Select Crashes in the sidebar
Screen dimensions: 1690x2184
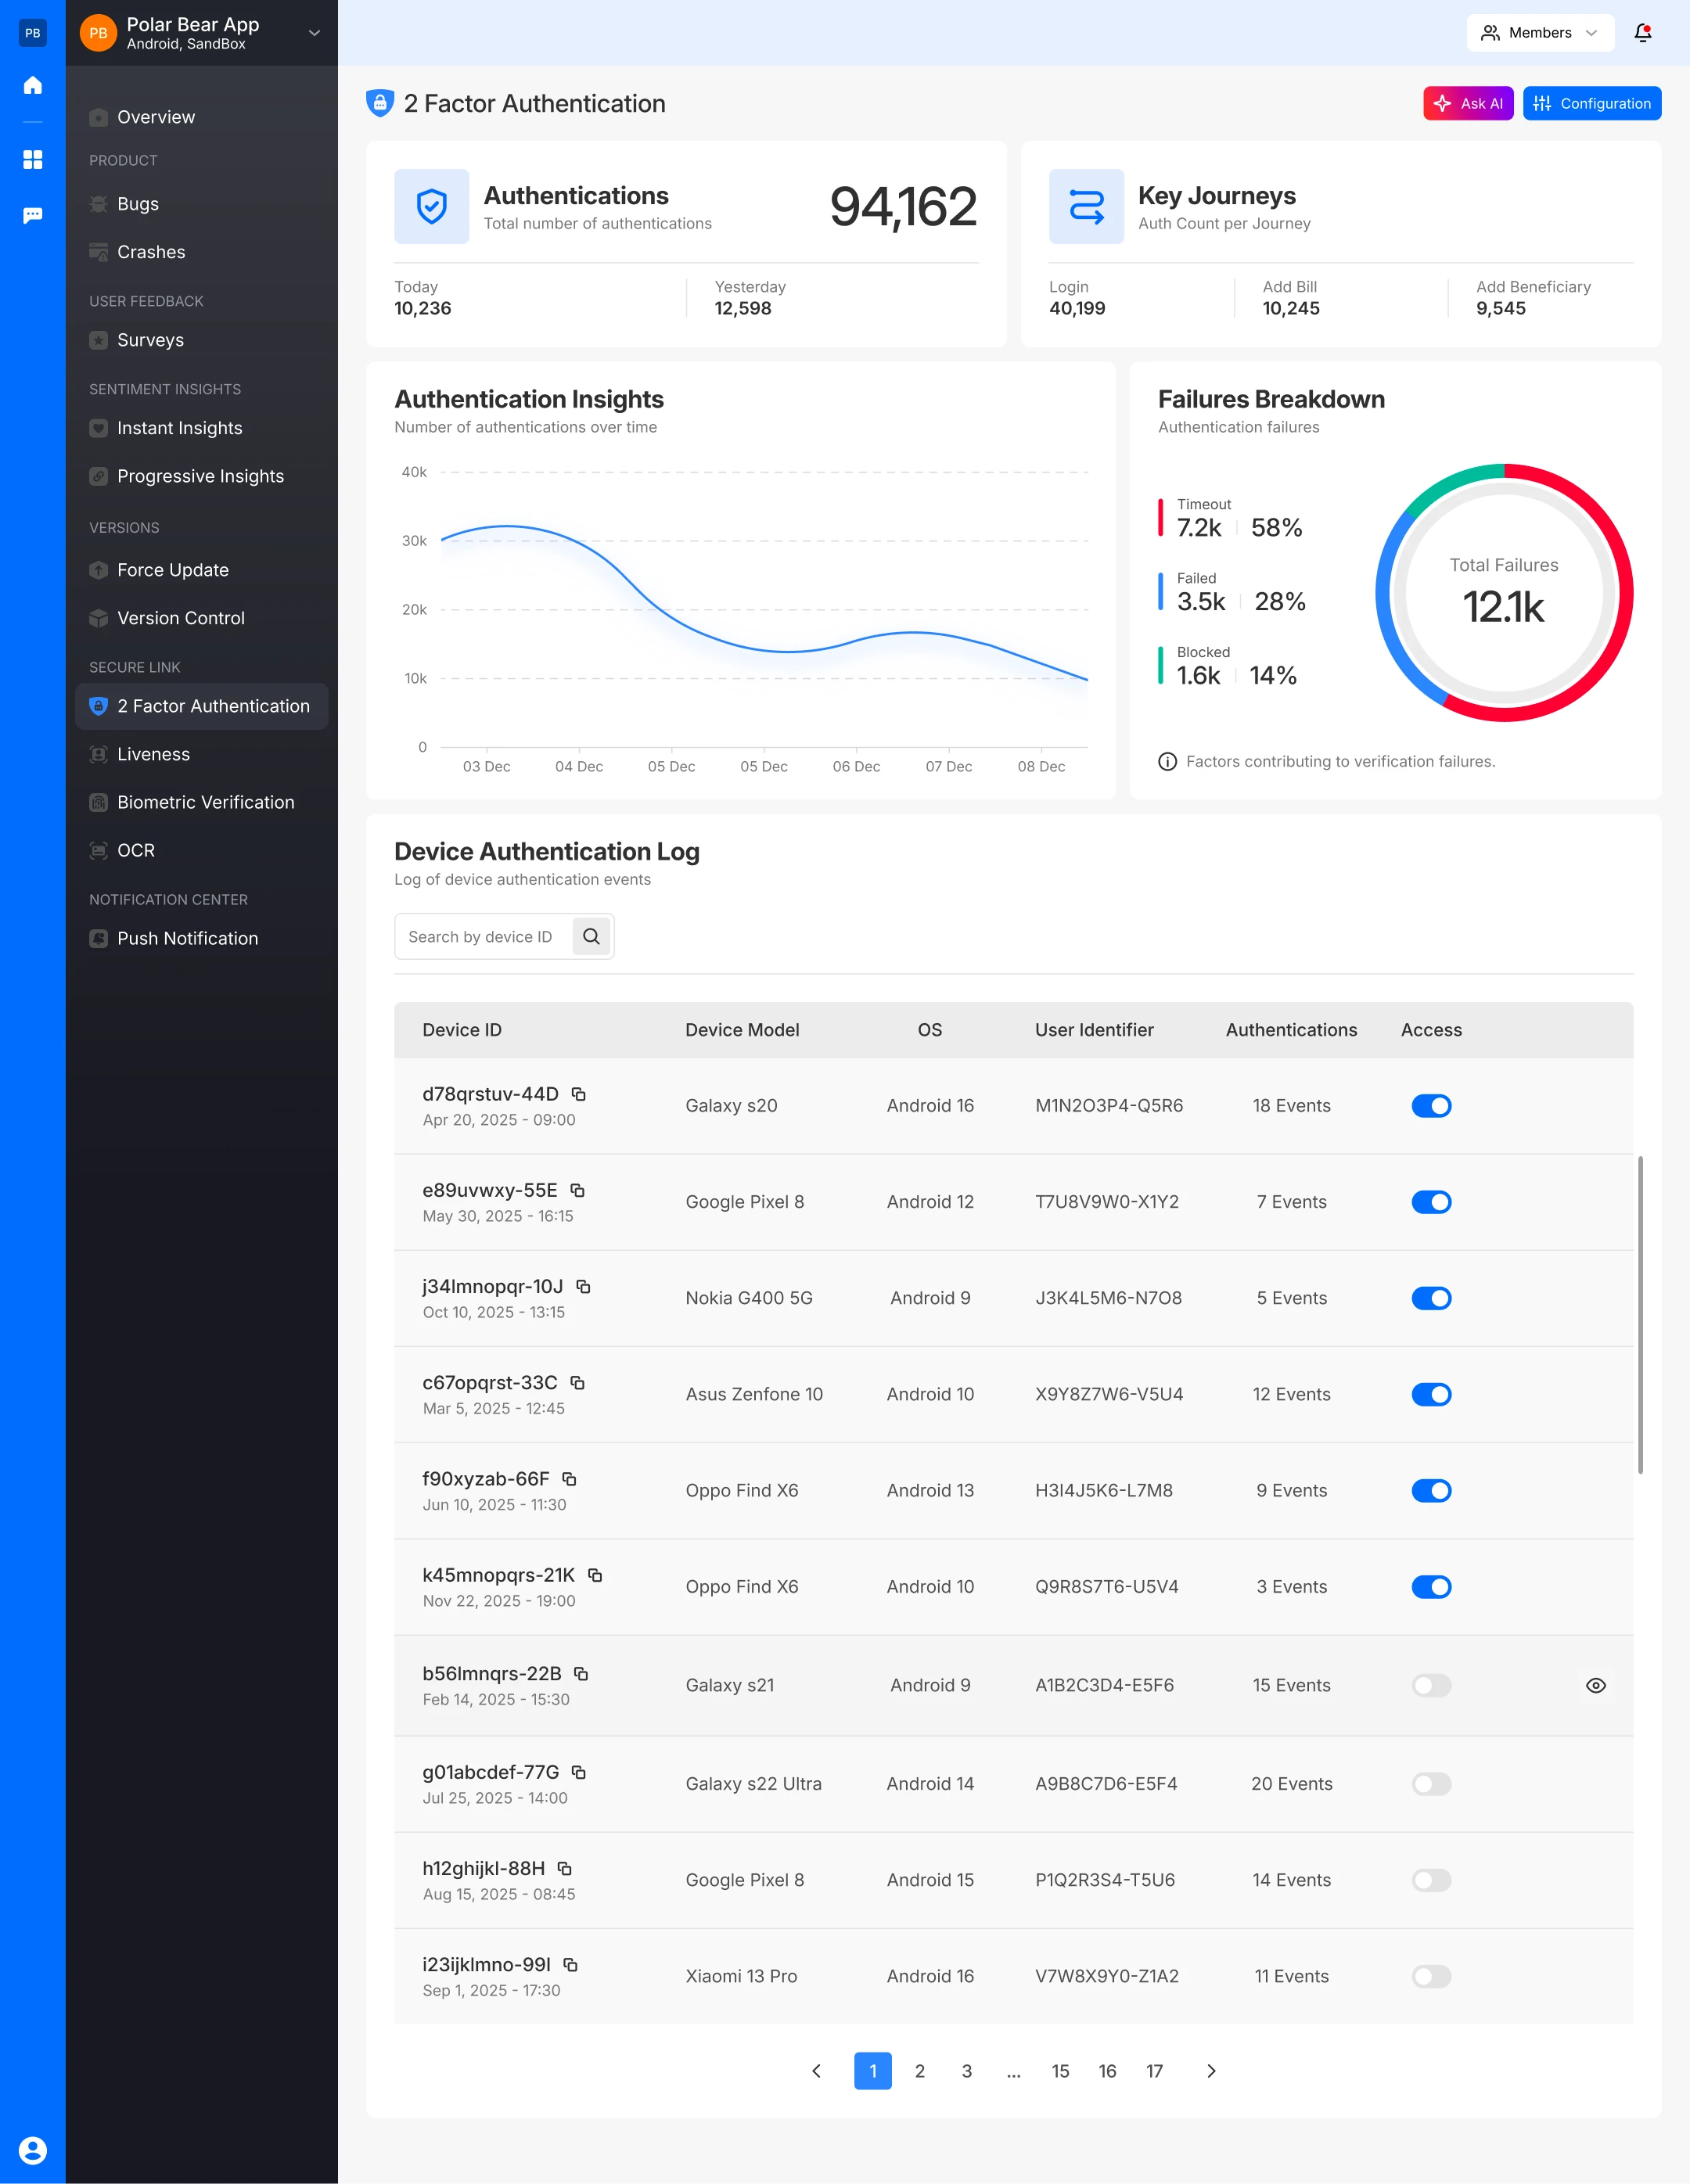click(151, 252)
